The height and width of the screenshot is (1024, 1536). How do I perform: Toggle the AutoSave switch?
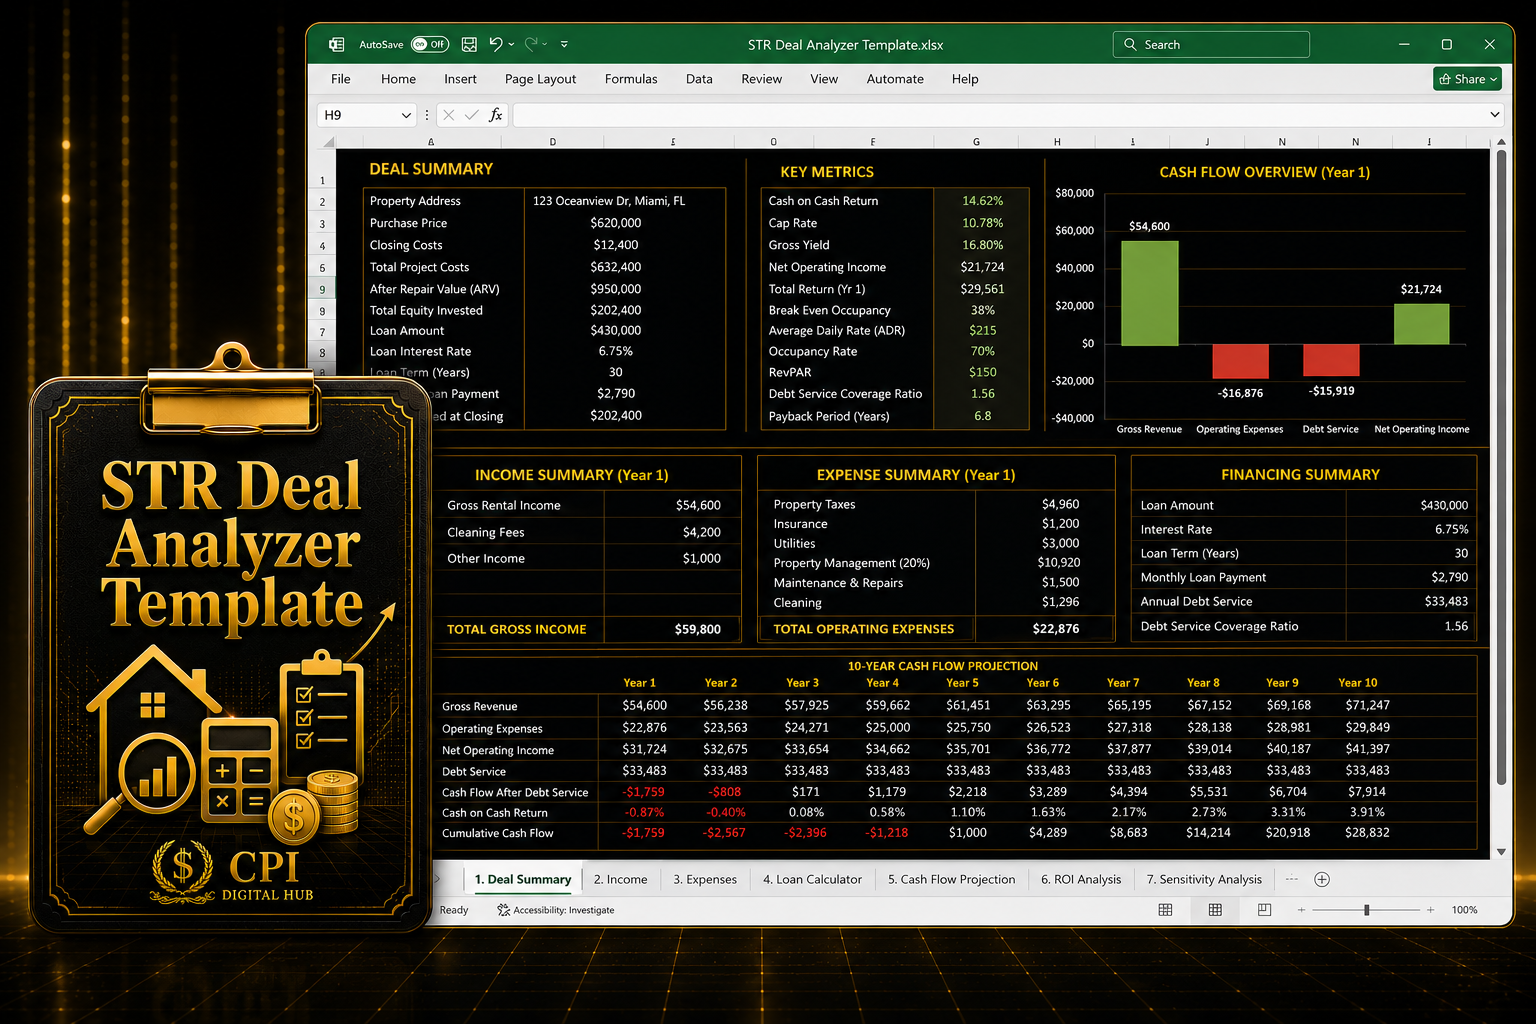(430, 44)
